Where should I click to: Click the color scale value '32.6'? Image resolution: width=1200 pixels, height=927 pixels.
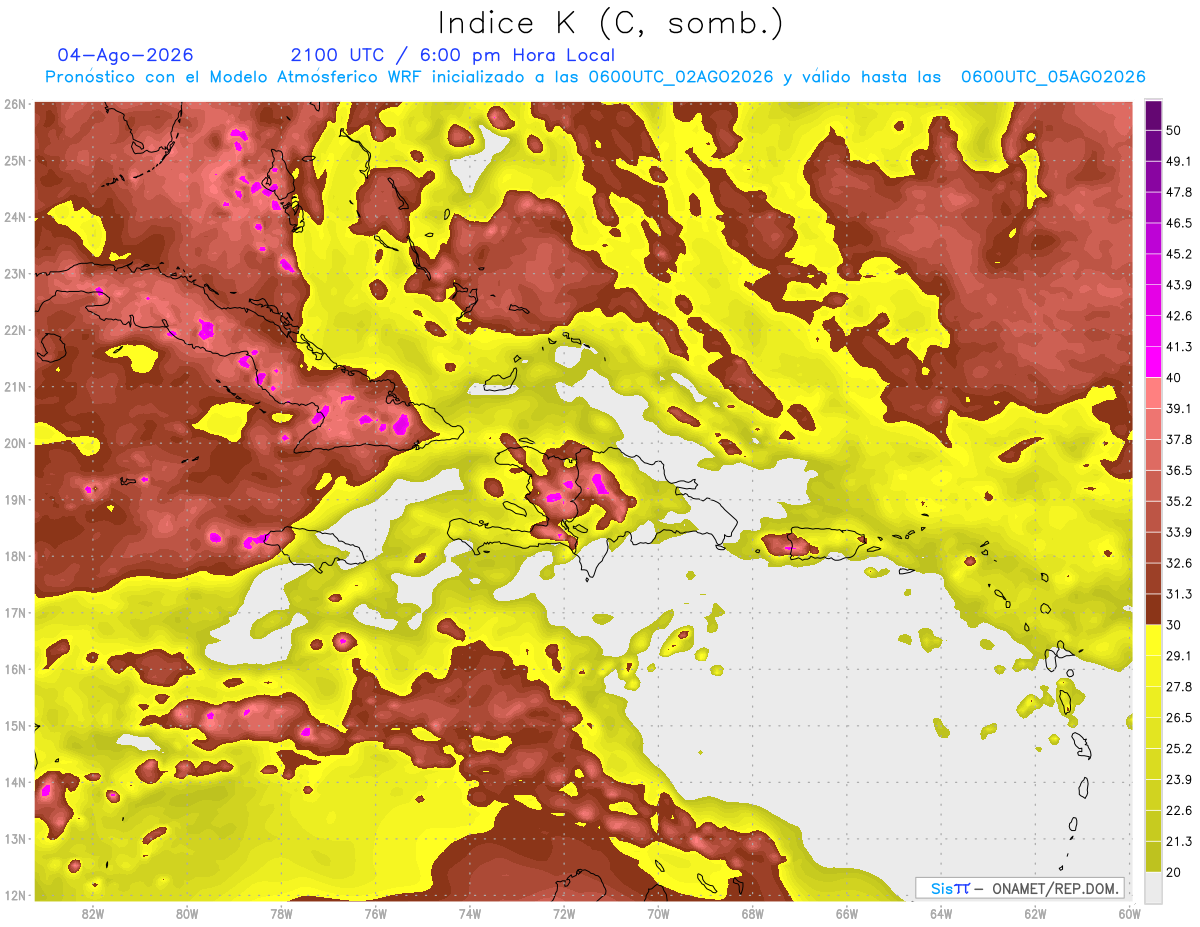pyautogui.click(x=1180, y=563)
